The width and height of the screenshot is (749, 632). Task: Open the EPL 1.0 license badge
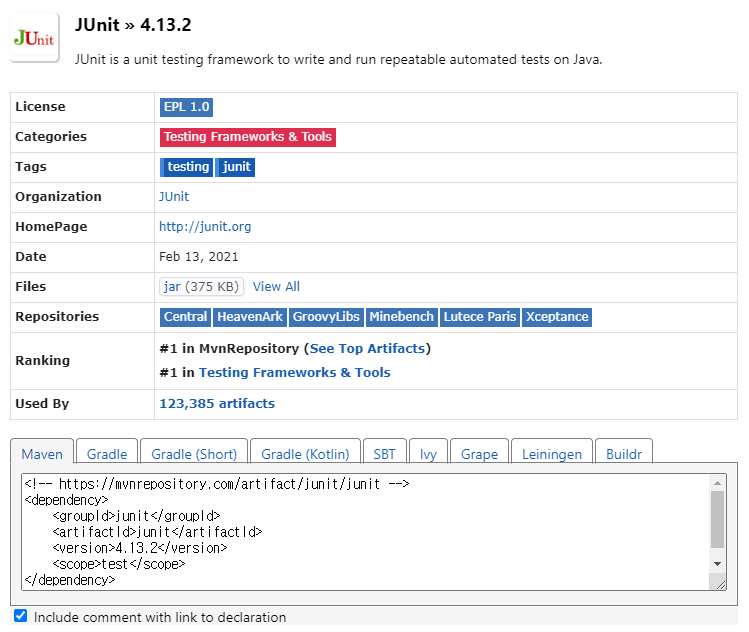[x=186, y=107]
